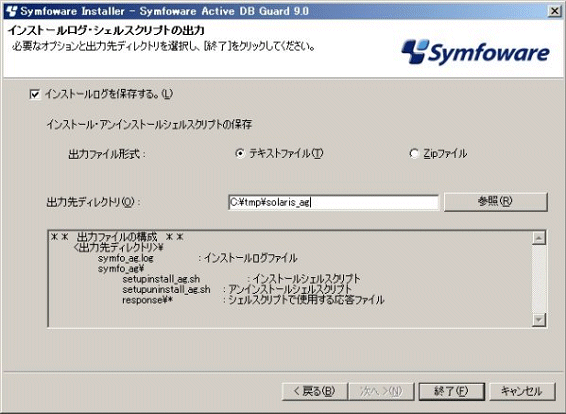Viewport: 566px width, 414px height.
Task: Select the Zipファイル radio button
Action: coord(414,154)
